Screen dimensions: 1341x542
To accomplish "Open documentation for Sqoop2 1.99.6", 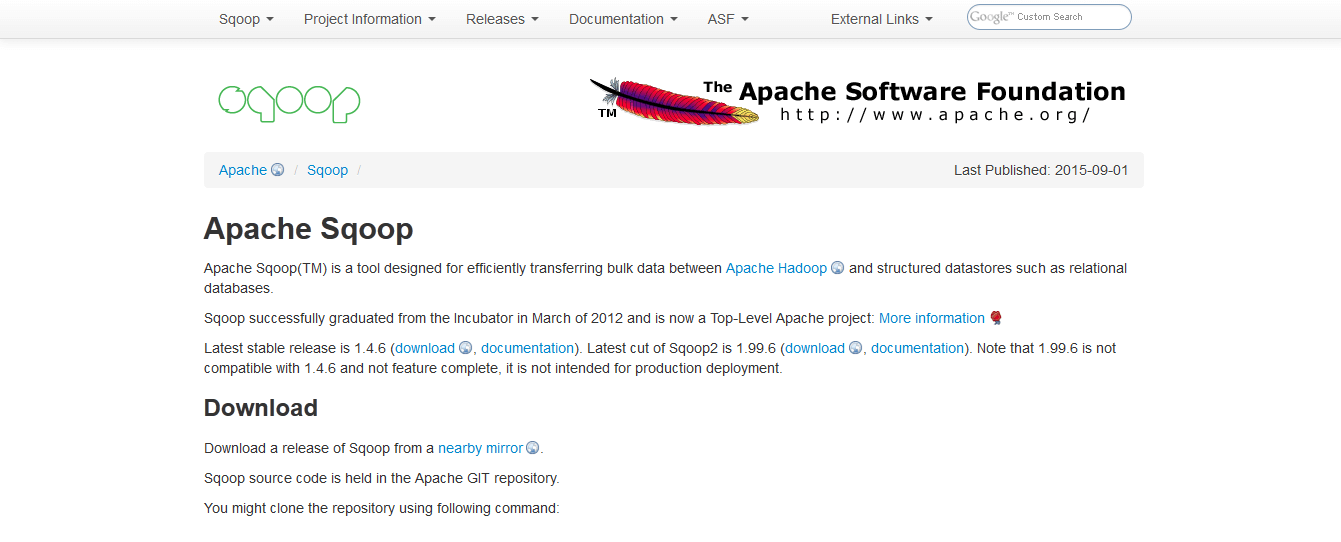I will (x=917, y=348).
